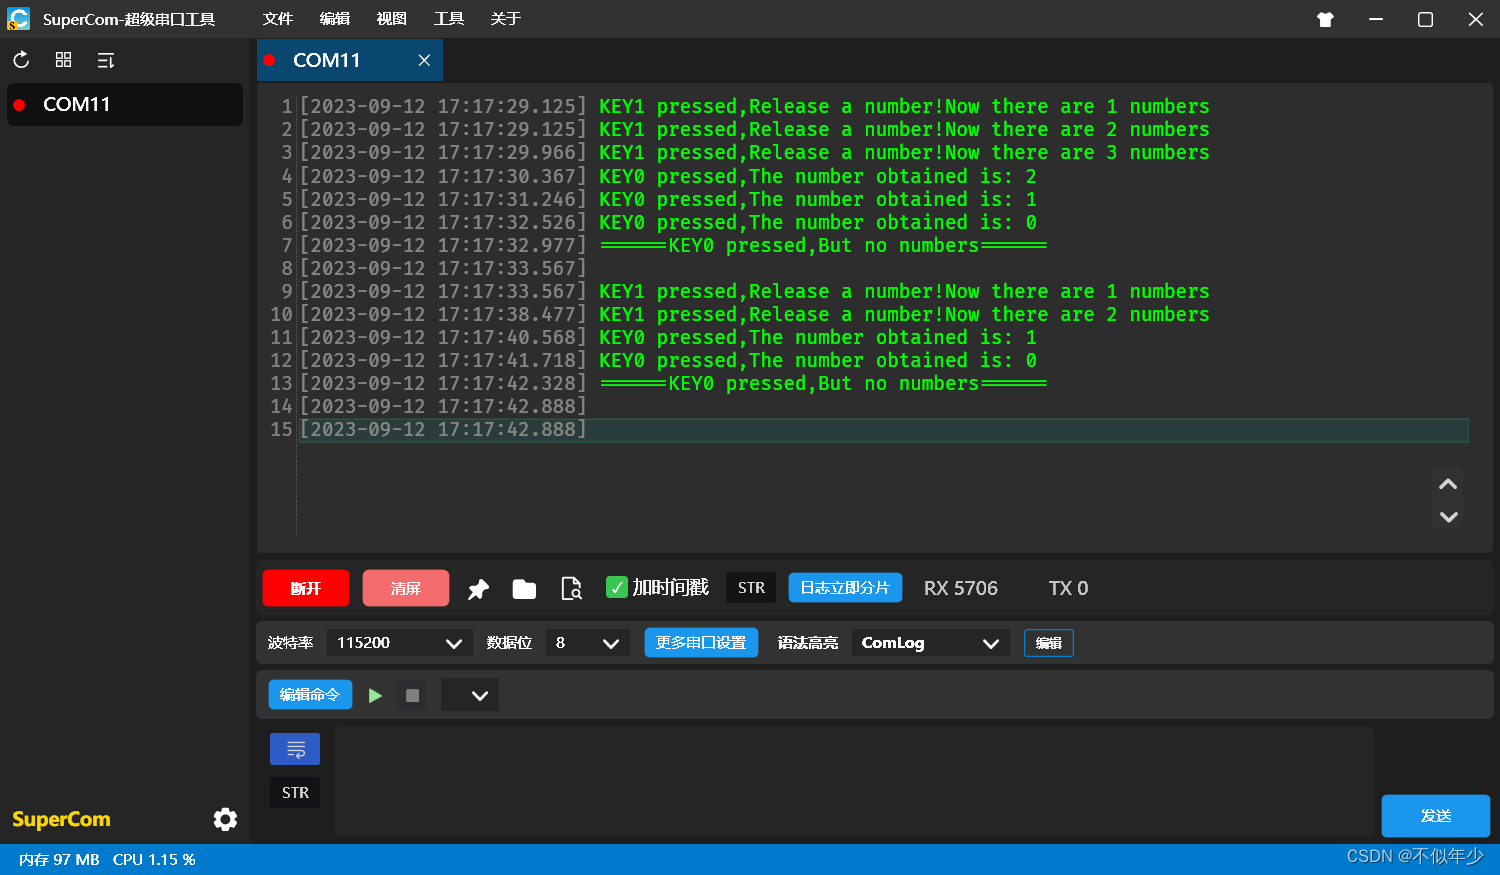Screen dimensions: 1500x875
Task: Click the 编辑命令 button
Action: click(310, 694)
